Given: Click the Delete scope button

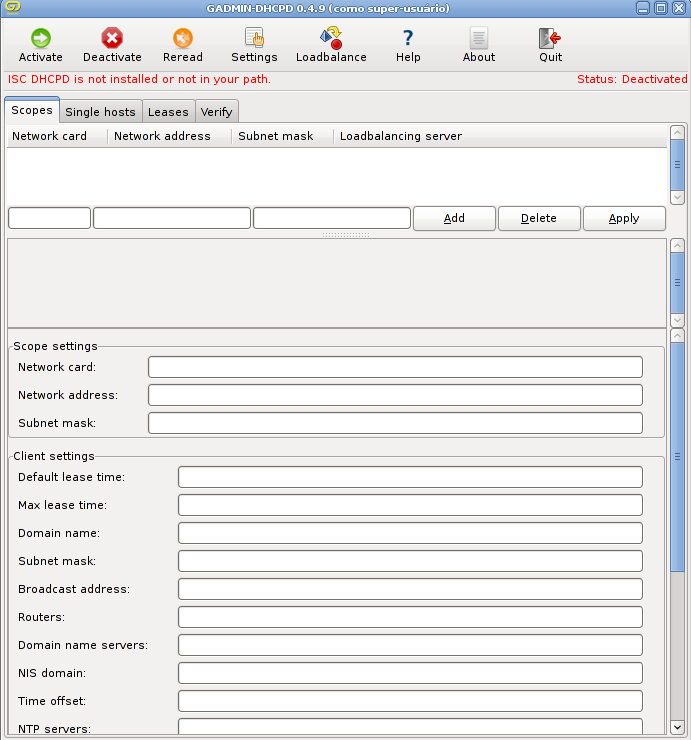Looking at the screenshot, I should pos(539,218).
